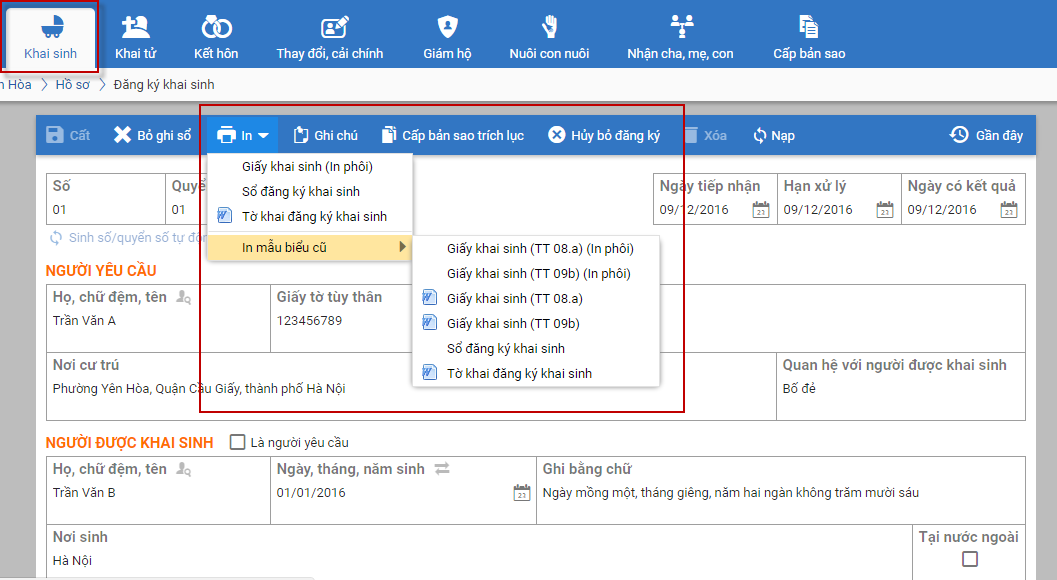The width and height of the screenshot is (1057, 580).
Task: Tick the Là người yêu cầu checkbox
Action: [238, 442]
